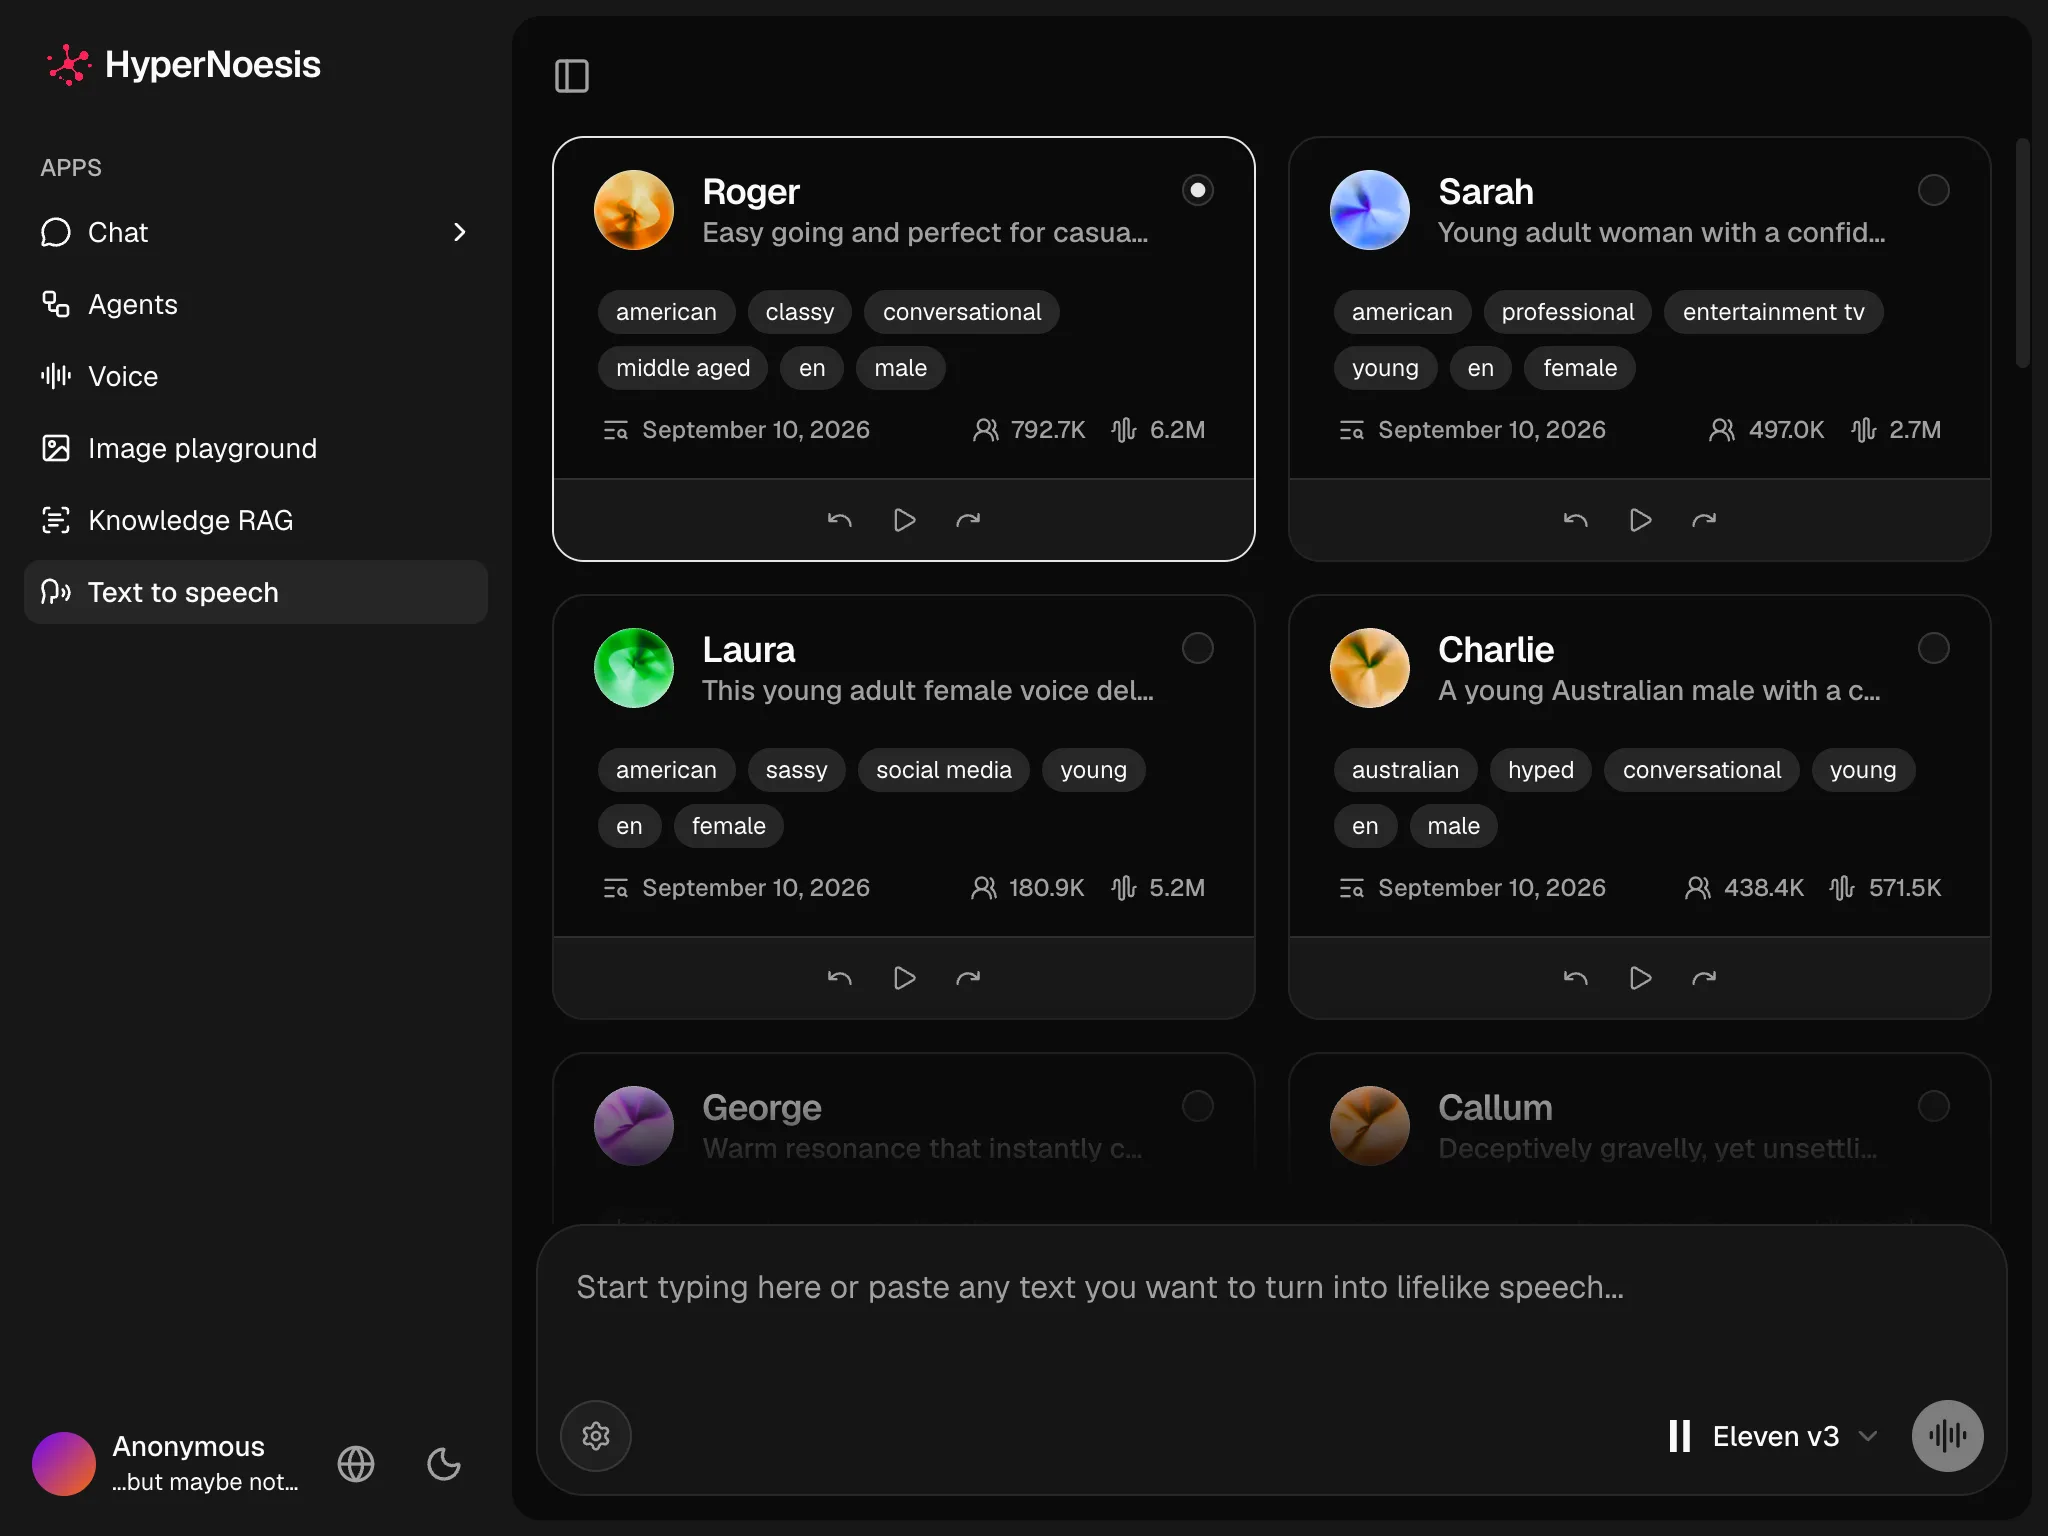This screenshot has height=1536, width=2048.
Task: Select the George voice radio button
Action: (x=1198, y=1106)
